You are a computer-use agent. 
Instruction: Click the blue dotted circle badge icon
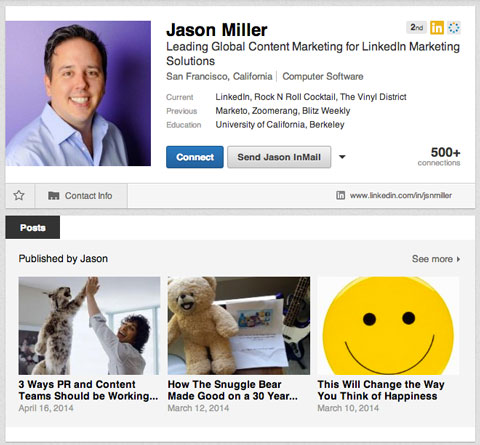pos(454,28)
